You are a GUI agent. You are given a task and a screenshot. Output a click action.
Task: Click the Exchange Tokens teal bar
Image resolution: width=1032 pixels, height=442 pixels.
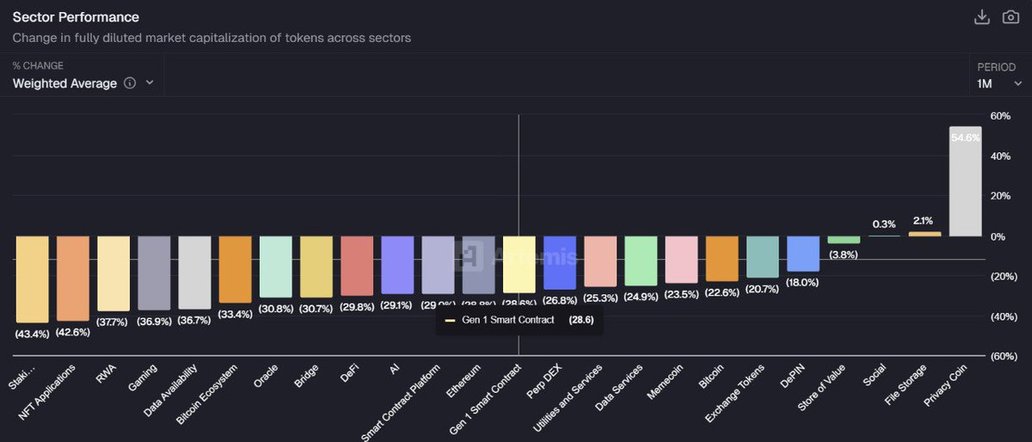pos(763,256)
